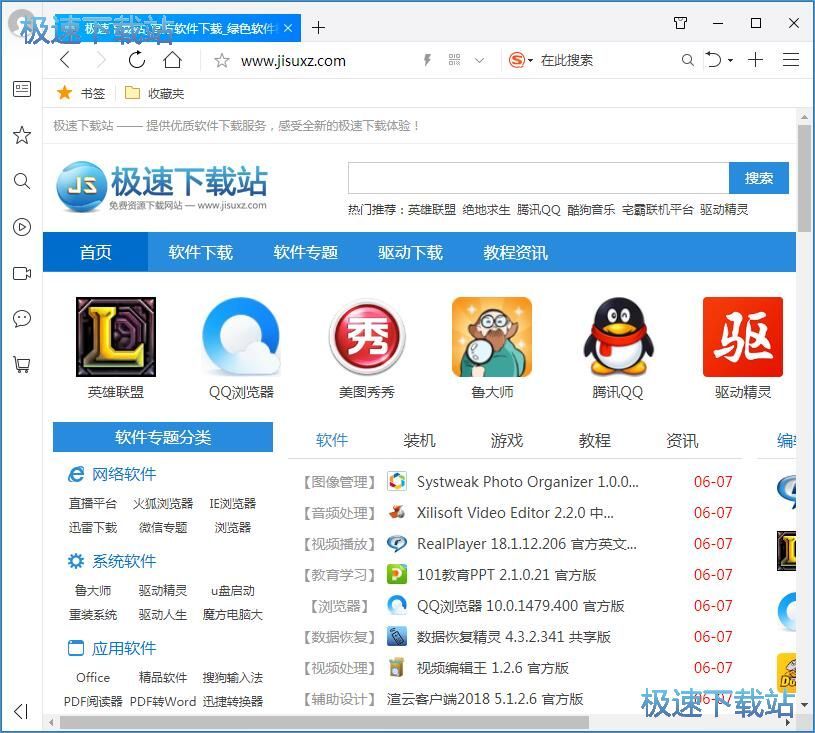Open the 软件专题 navigation tab

(x=306, y=252)
